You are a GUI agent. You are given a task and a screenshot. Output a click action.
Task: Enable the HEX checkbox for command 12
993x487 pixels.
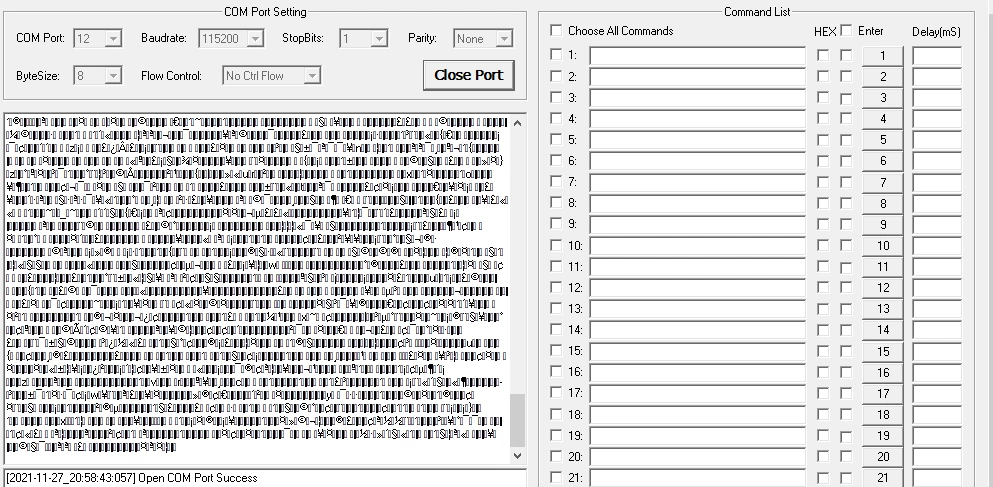[823, 288]
